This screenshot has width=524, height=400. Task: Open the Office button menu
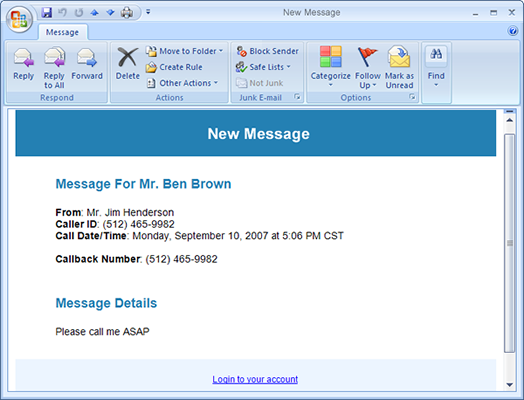pos(19,19)
